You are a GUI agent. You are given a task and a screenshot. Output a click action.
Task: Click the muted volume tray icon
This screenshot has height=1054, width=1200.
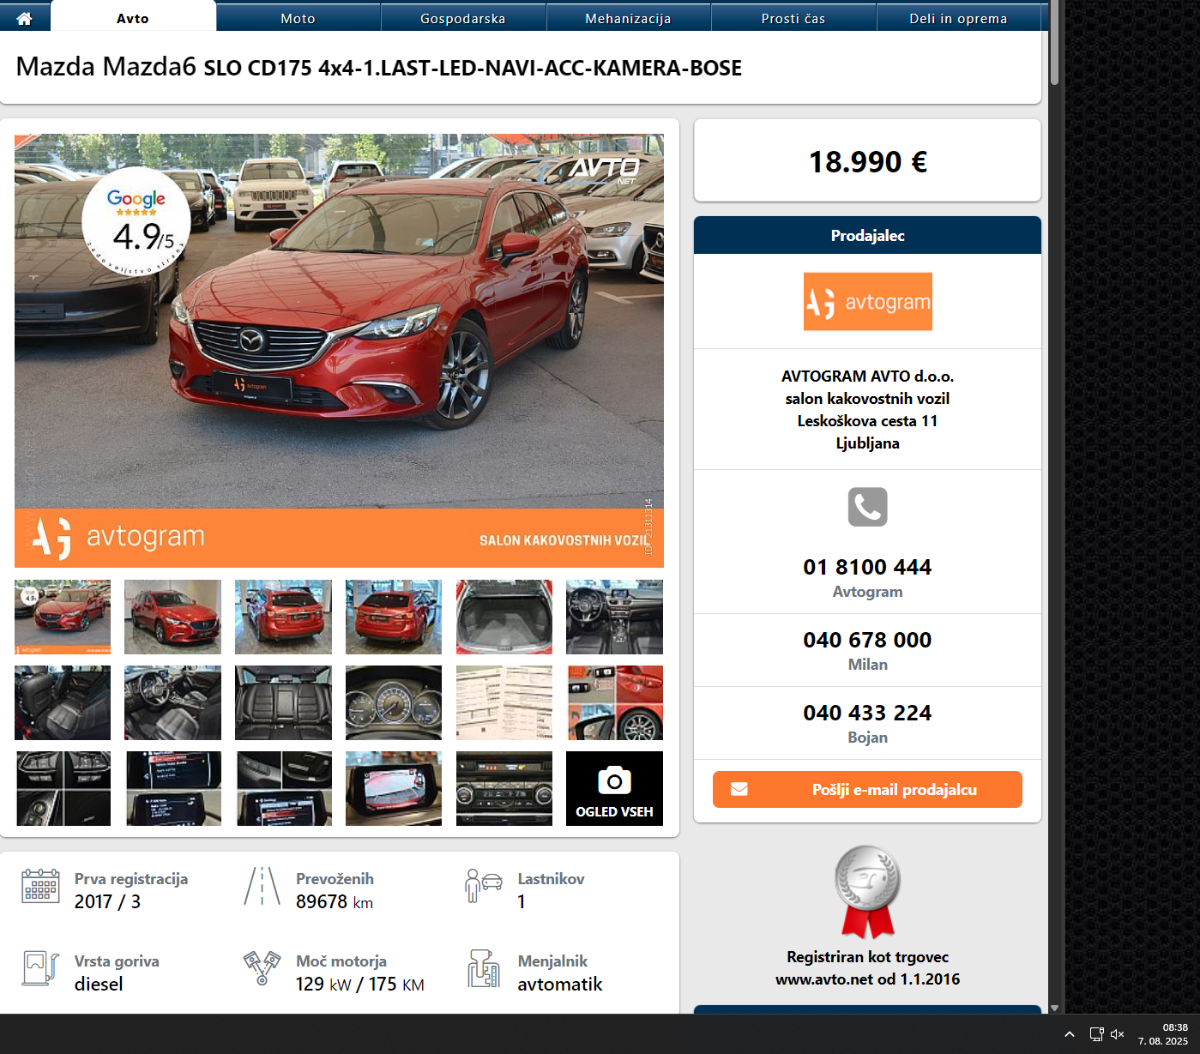point(1118,1034)
